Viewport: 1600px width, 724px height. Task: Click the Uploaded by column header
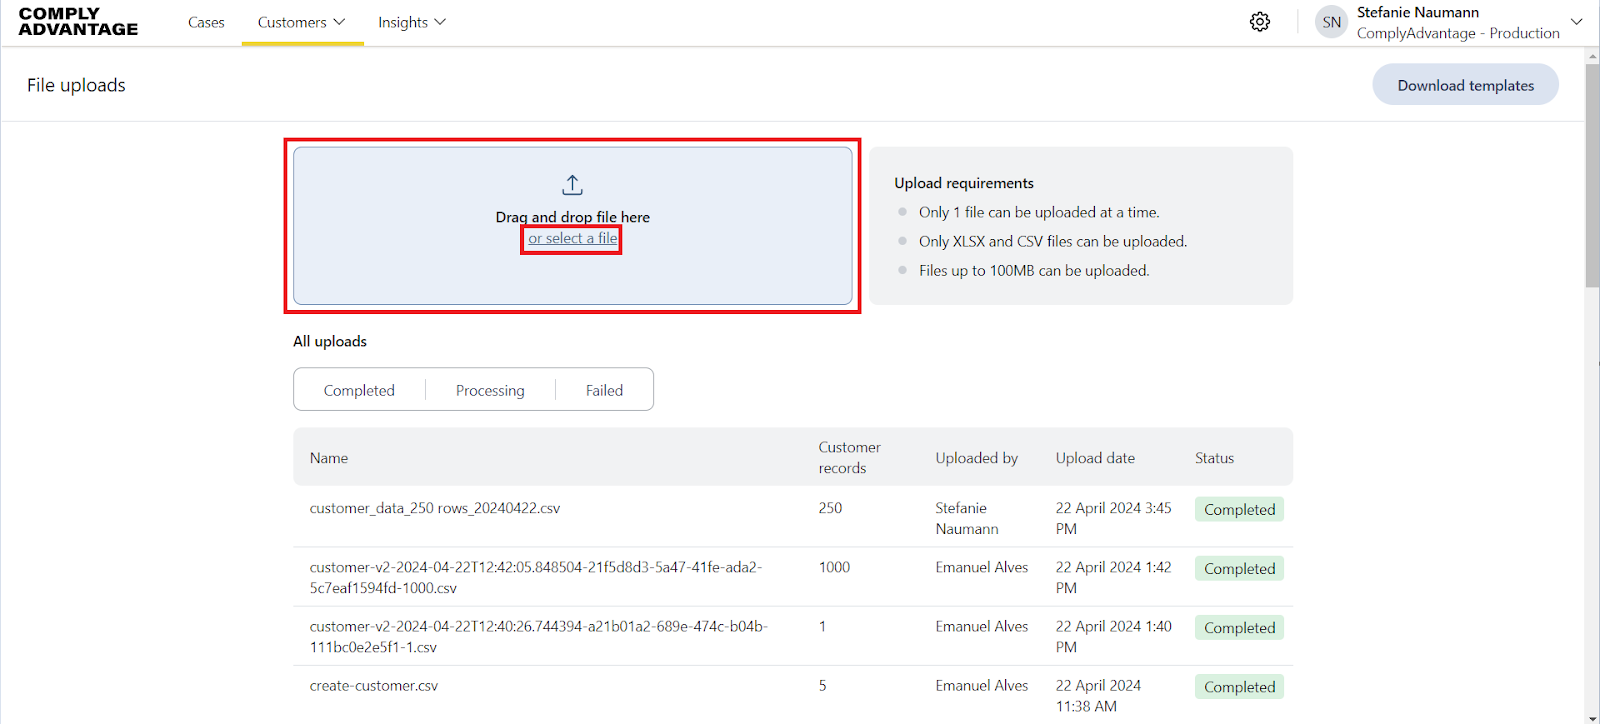(977, 458)
